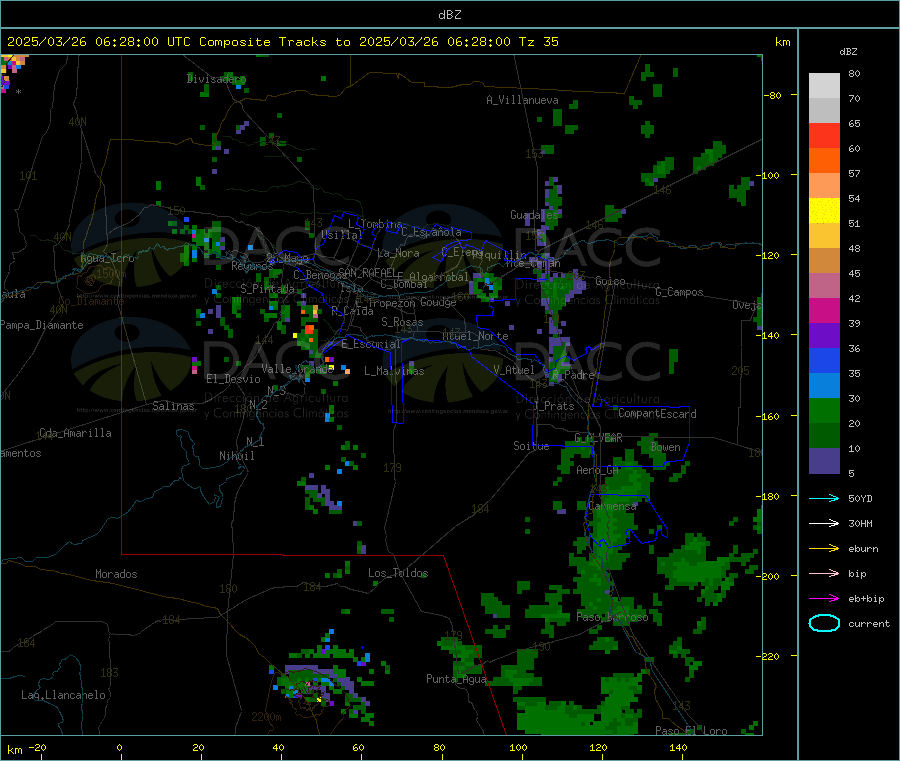Click the 'Valle_Grande' map label

[298, 369]
